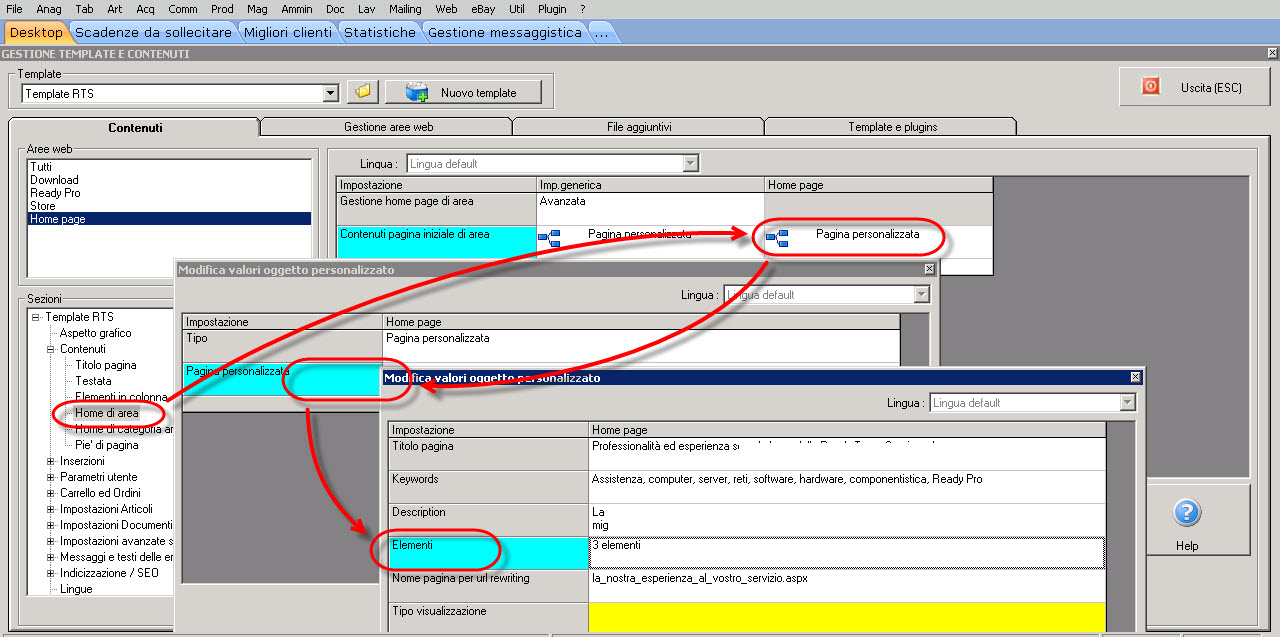This screenshot has height=637, width=1280.
Task: Click the Nuovo template button
Action: (464, 92)
